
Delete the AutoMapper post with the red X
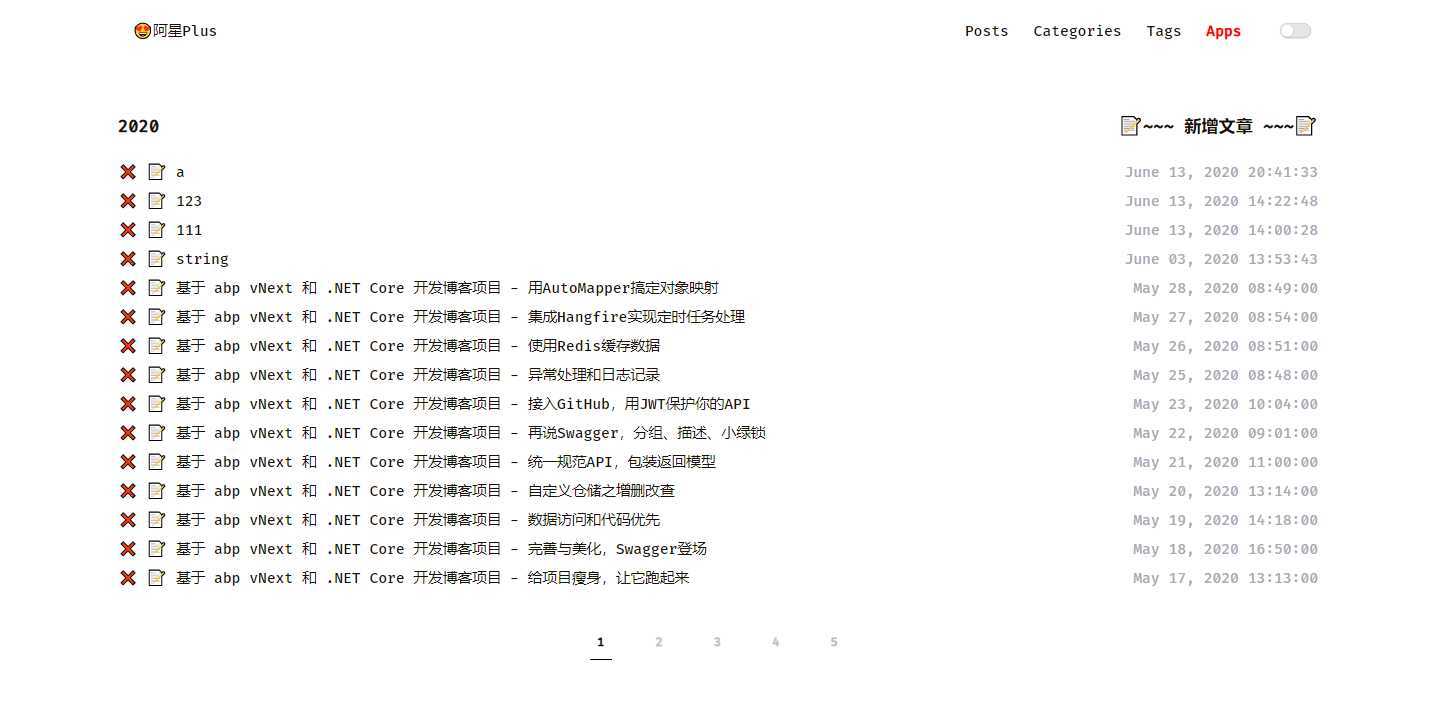(128, 287)
